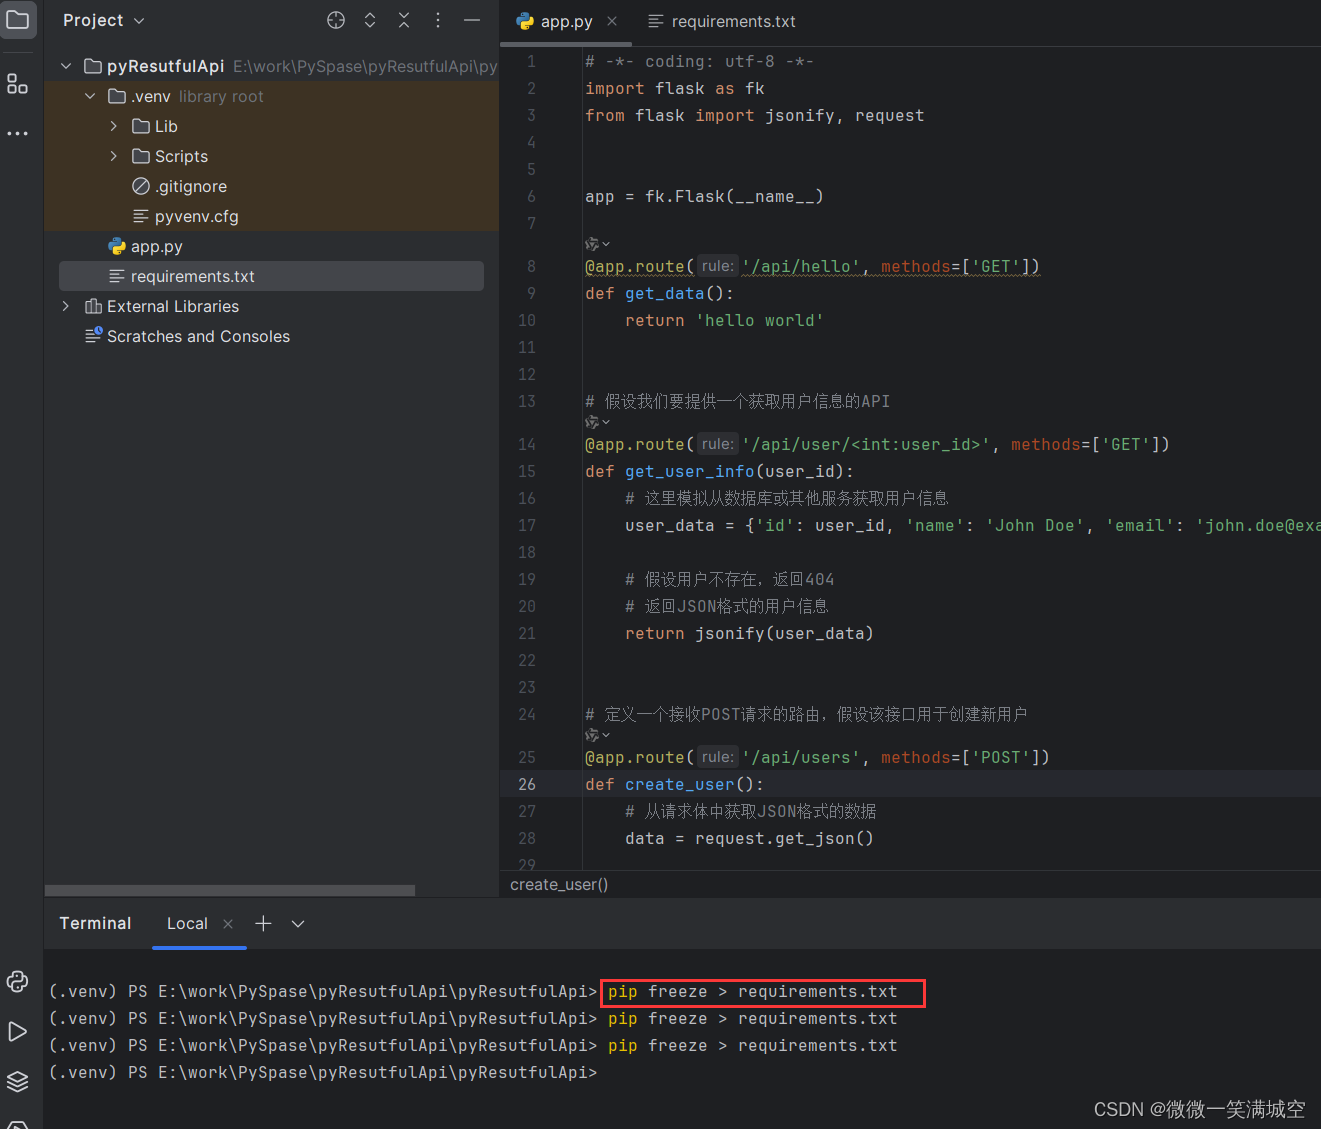Screen dimensions: 1321x1129
Task: Switch to the requirements.txt editor tab
Action: point(722,21)
